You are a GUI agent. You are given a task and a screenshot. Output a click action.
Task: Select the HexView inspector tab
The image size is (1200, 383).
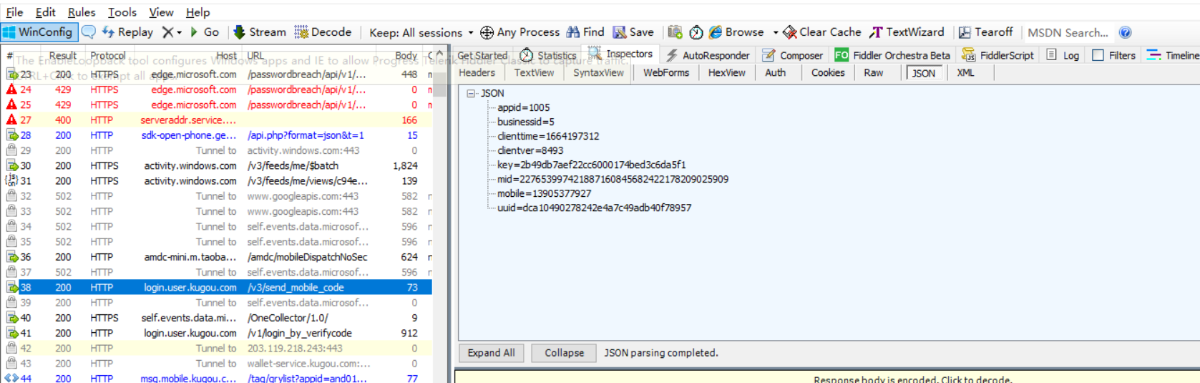[x=726, y=73]
